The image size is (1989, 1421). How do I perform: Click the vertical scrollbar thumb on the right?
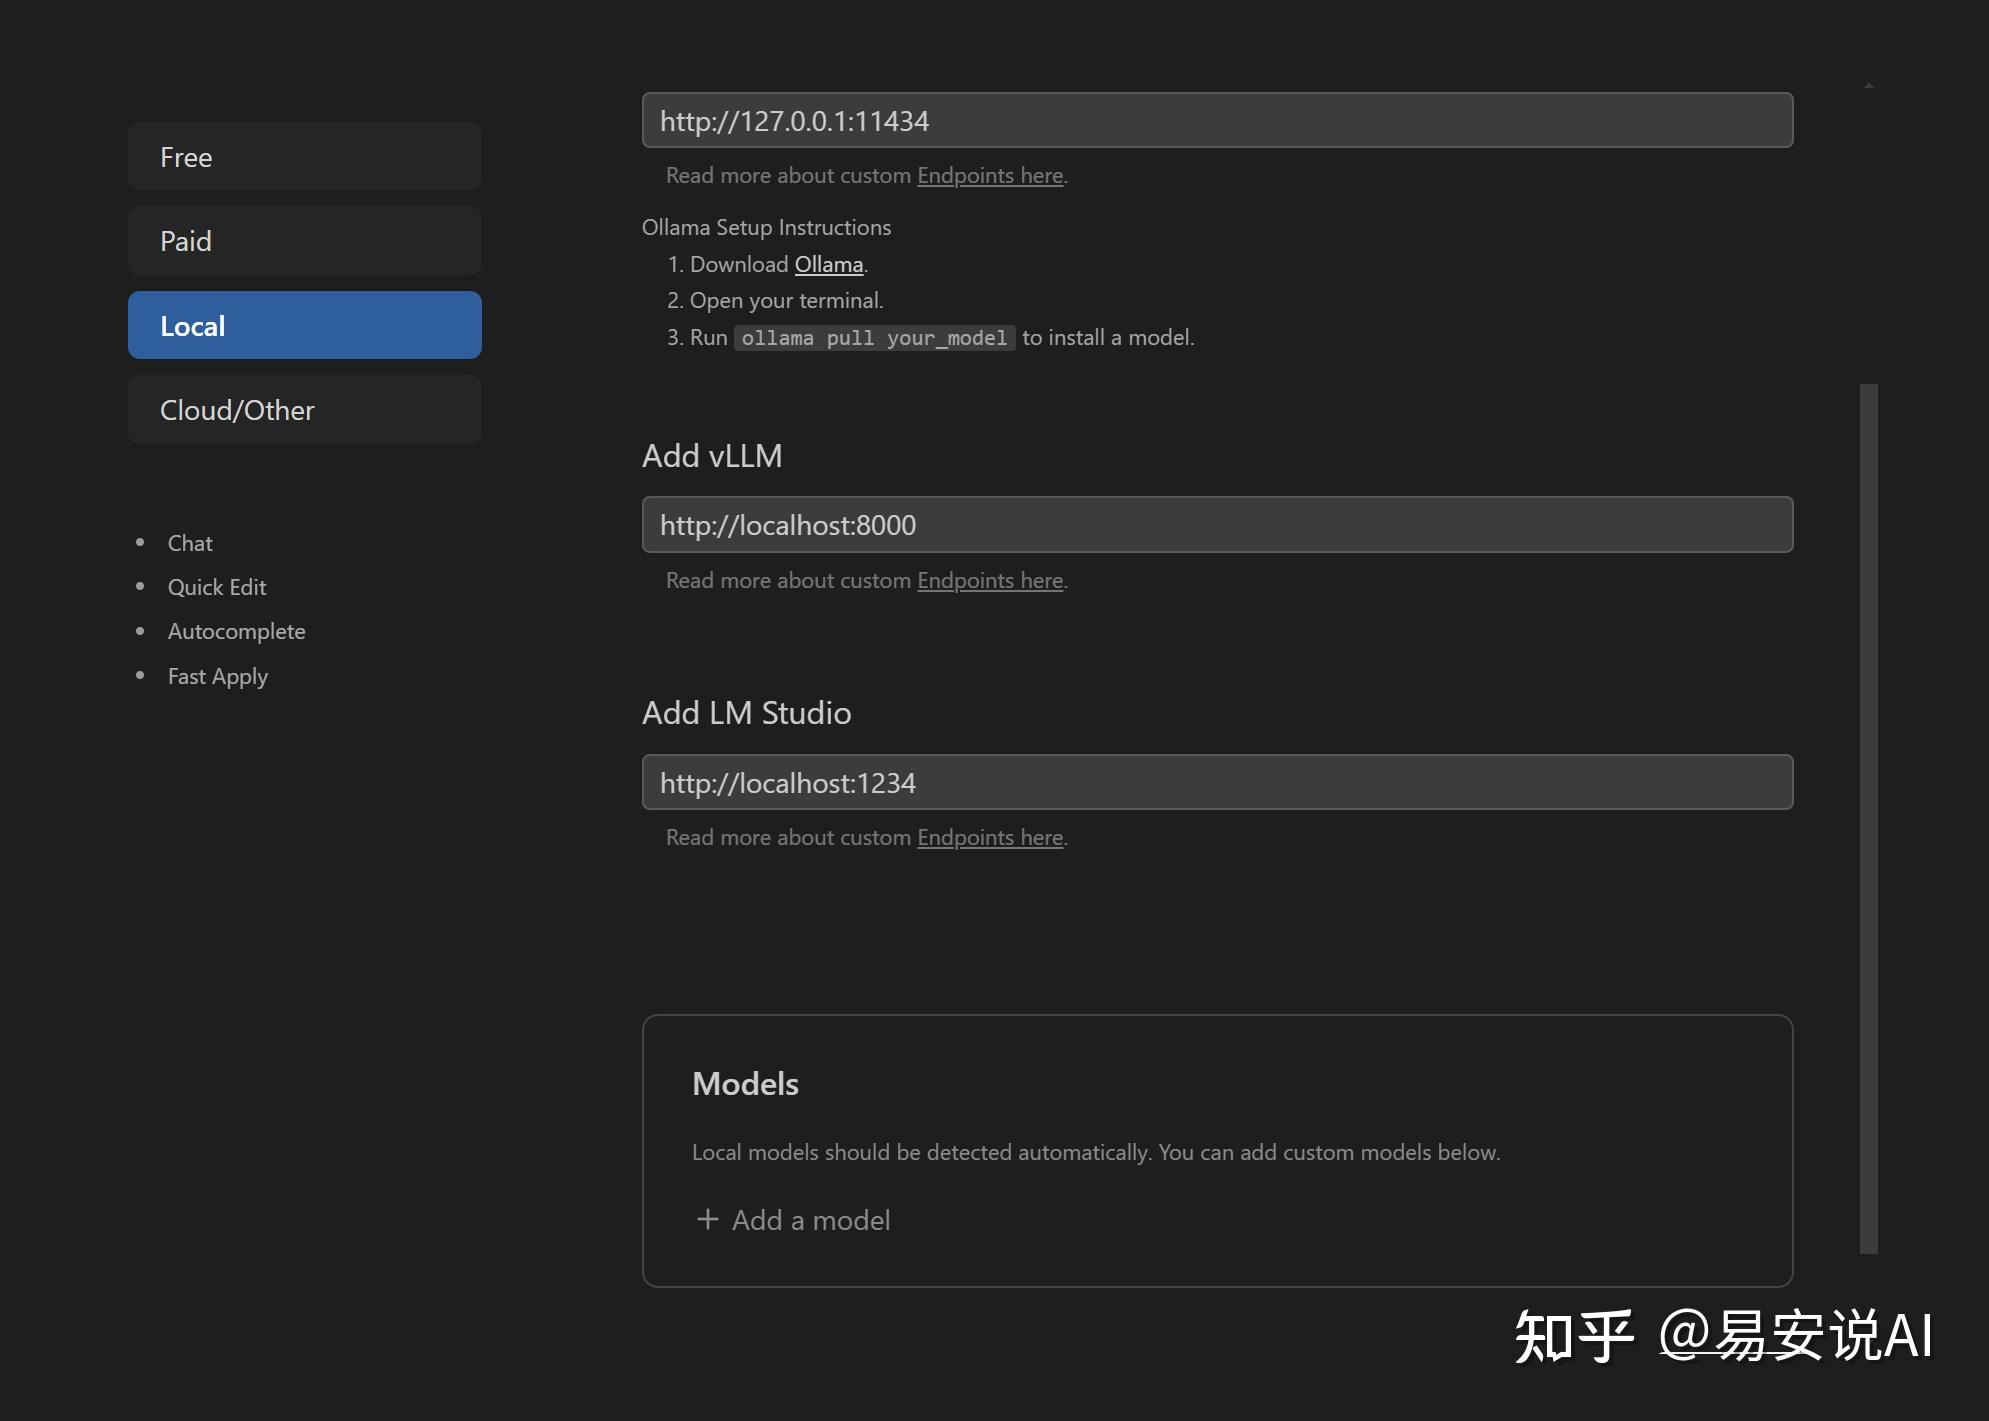pos(1868,817)
